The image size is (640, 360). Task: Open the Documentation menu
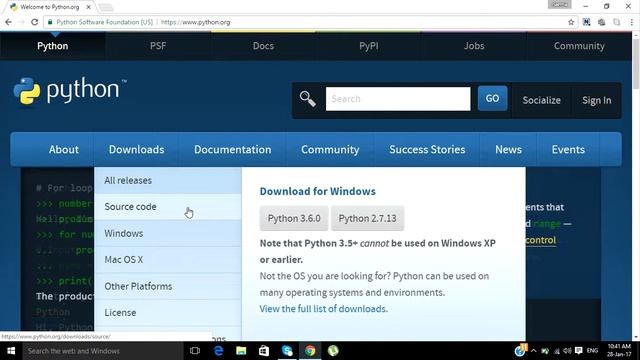tap(233, 149)
